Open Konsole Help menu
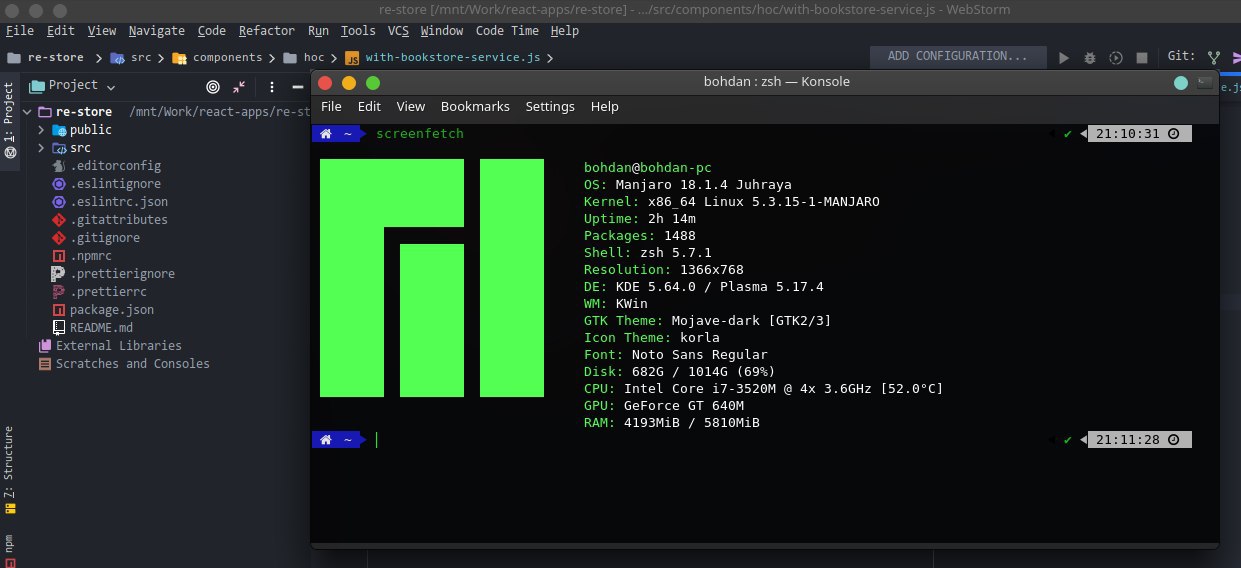1241x568 pixels. 605,107
